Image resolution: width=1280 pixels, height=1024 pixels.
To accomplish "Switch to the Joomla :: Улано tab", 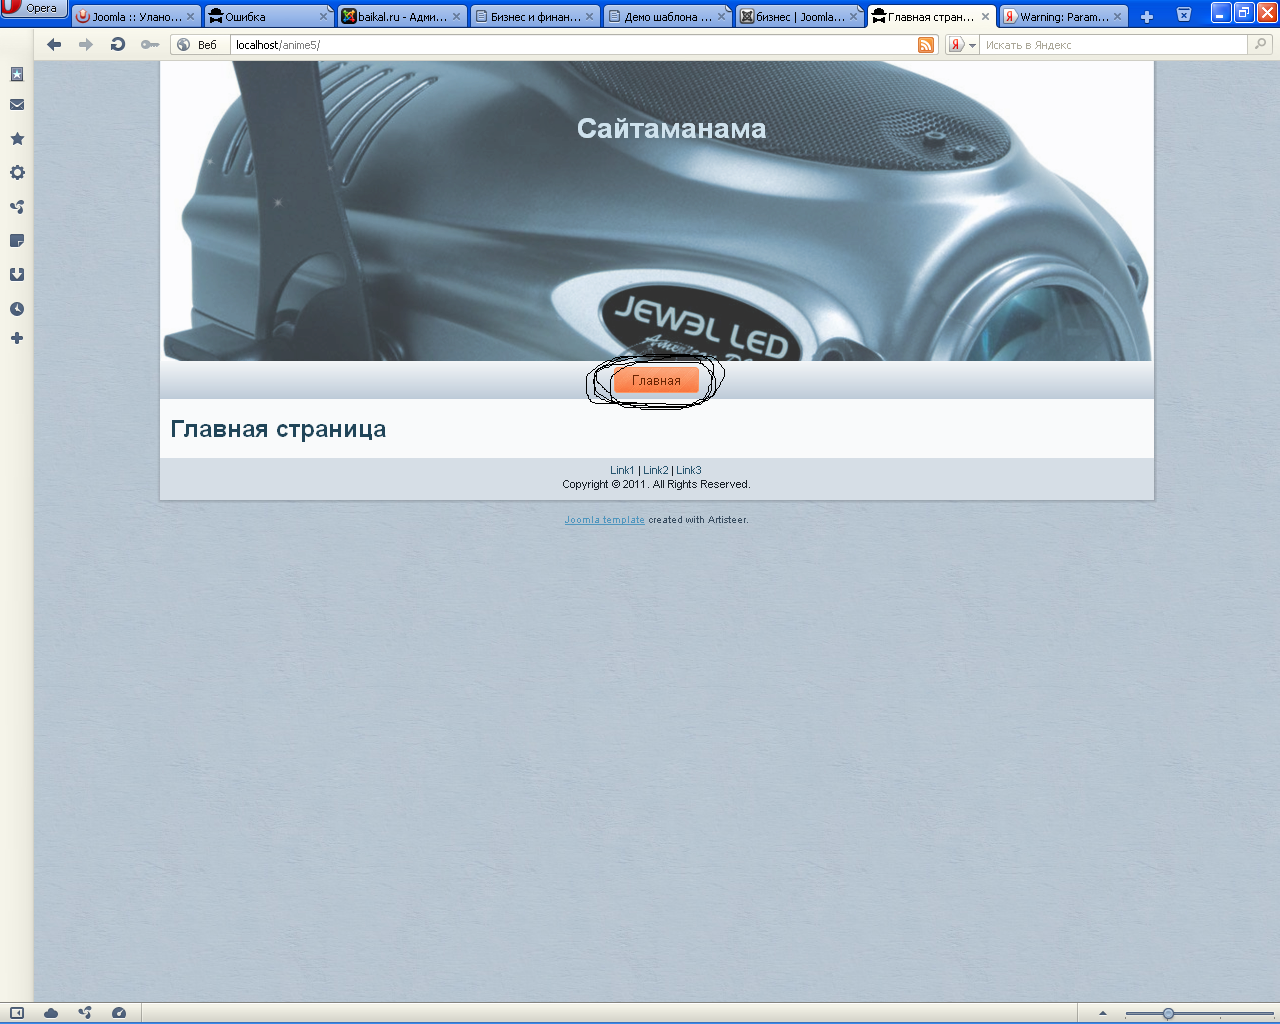I will click(x=136, y=17).
